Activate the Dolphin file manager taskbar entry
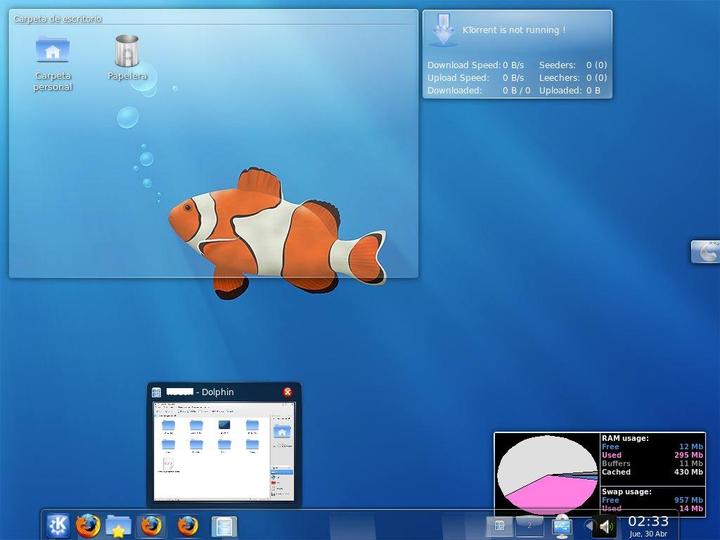 [x=224, y=527]
